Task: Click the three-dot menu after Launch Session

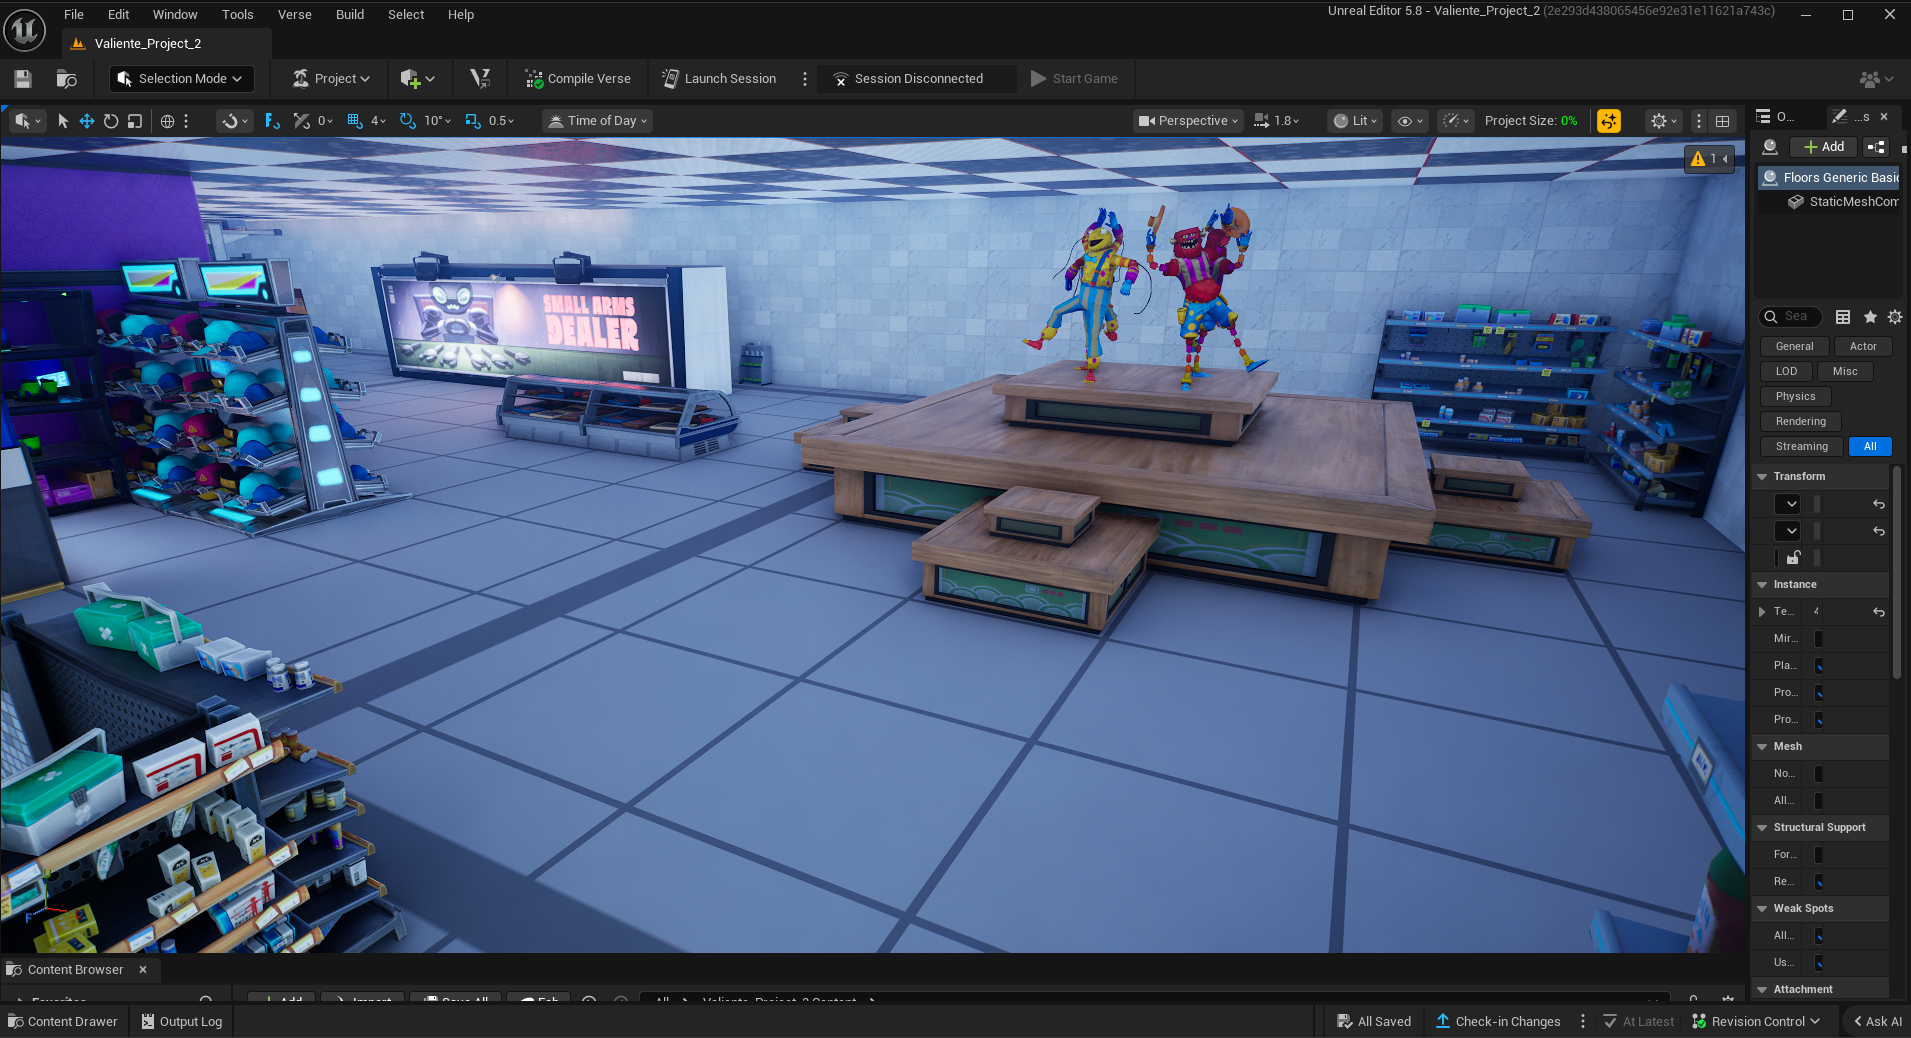Action: pyautogui.click(x=805, y=79)
